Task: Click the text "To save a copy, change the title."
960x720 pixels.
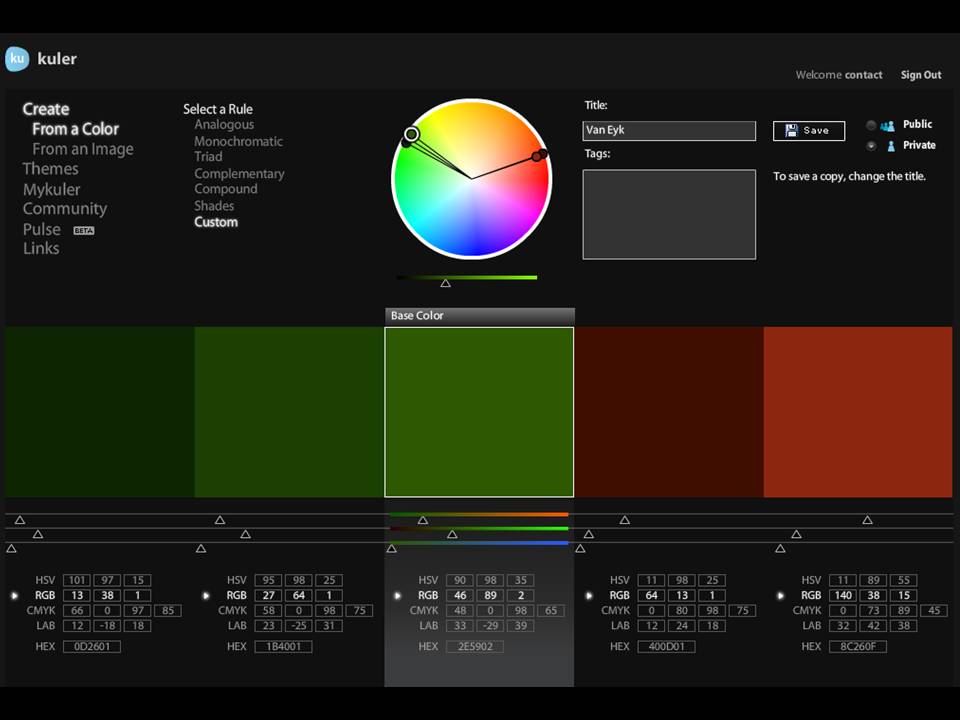Action: click(849, 177)
